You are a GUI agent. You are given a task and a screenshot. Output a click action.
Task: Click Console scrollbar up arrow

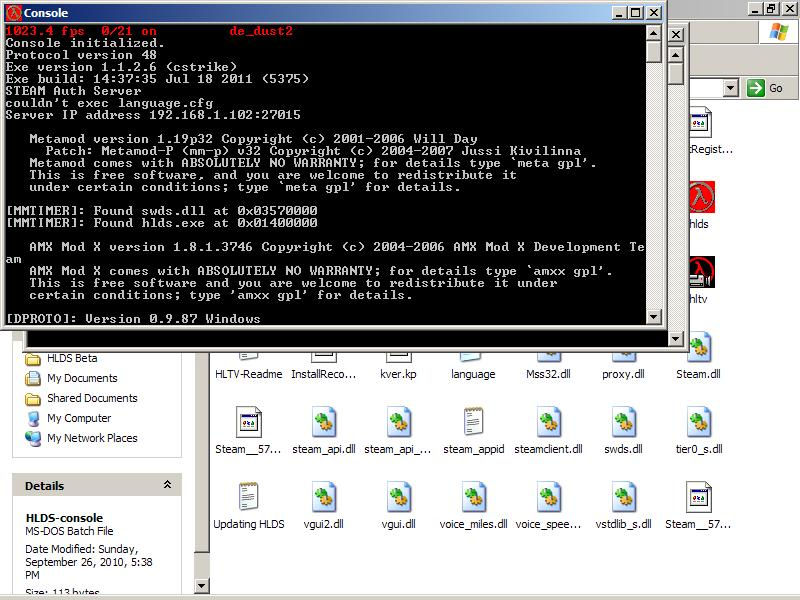[654, 33]
